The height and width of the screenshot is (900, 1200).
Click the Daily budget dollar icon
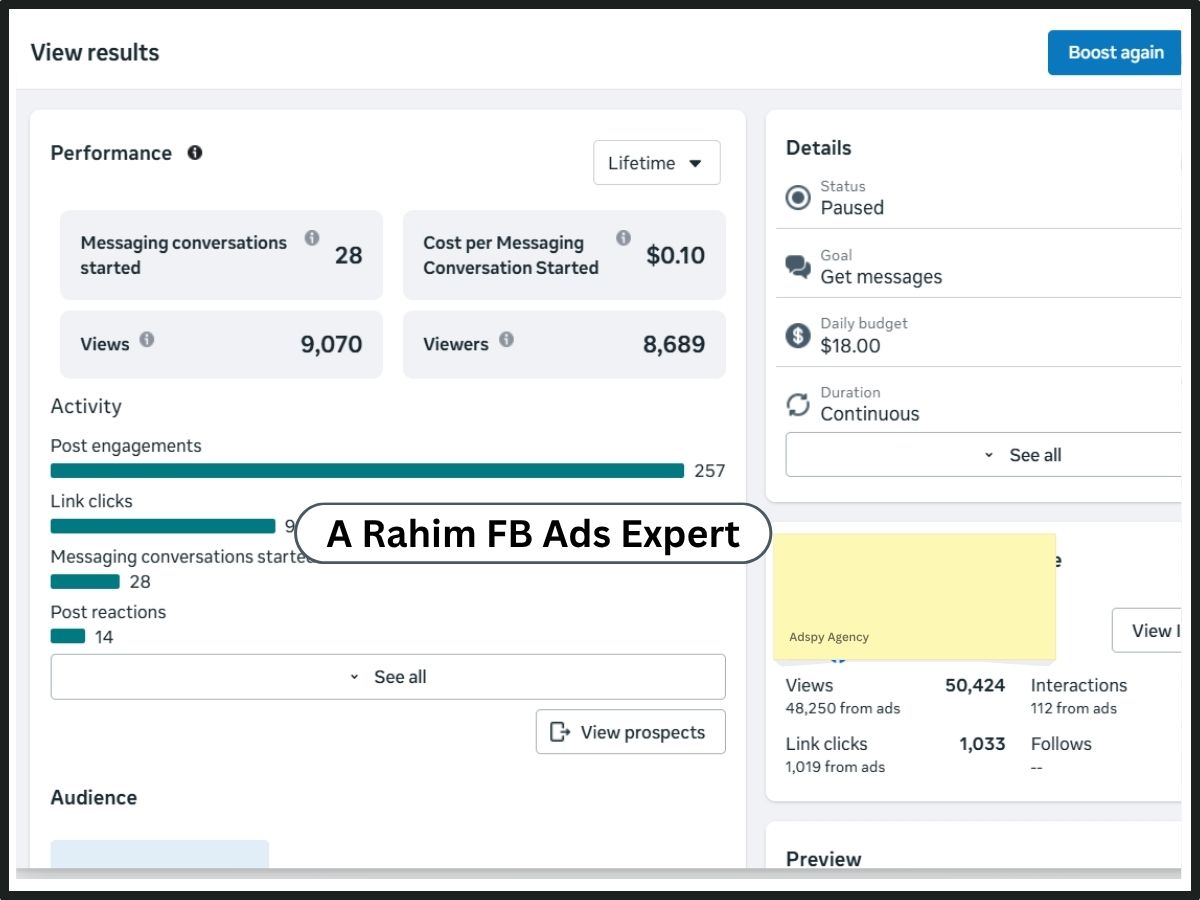798,335
